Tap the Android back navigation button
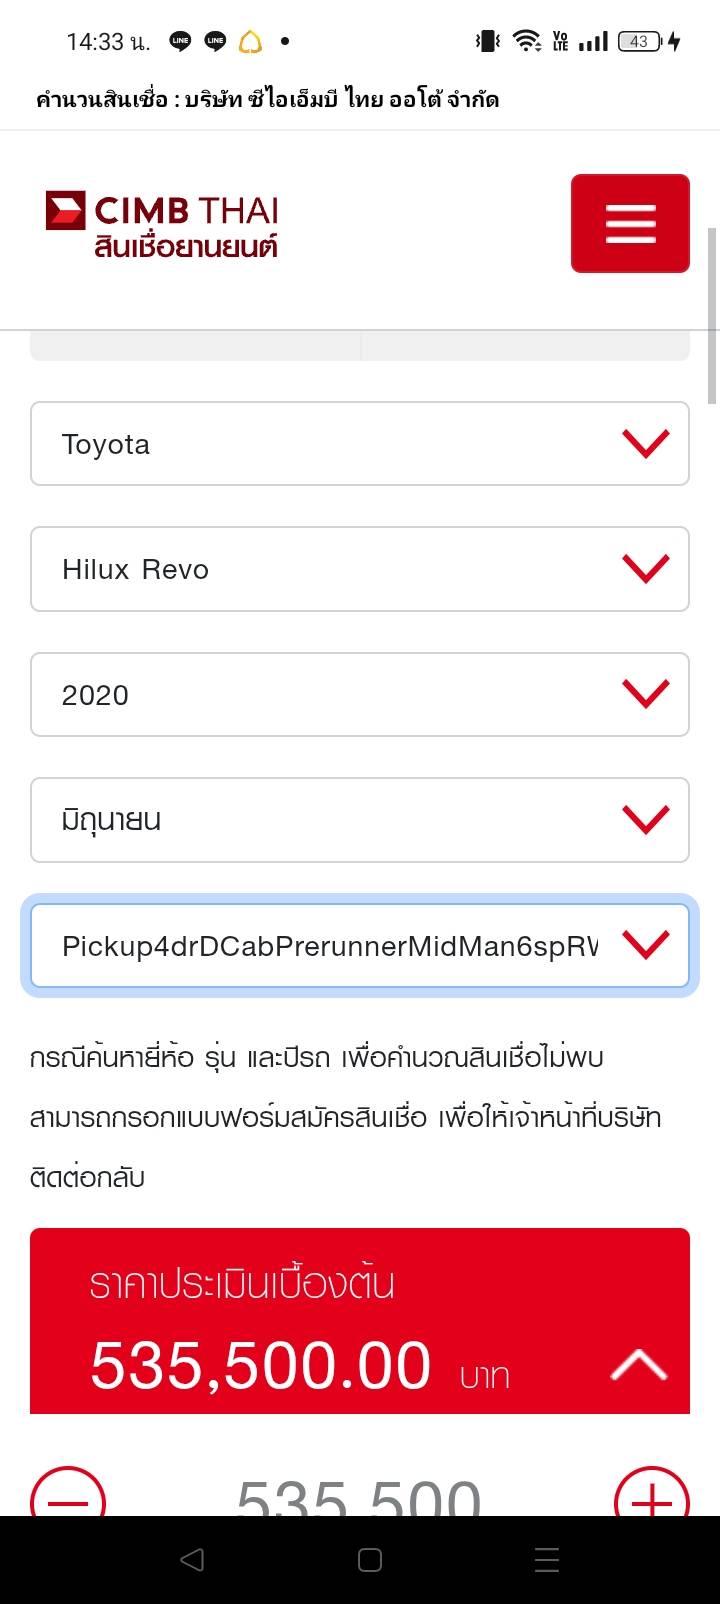Screen dimensions: 720x1604 pos(192,1559)
